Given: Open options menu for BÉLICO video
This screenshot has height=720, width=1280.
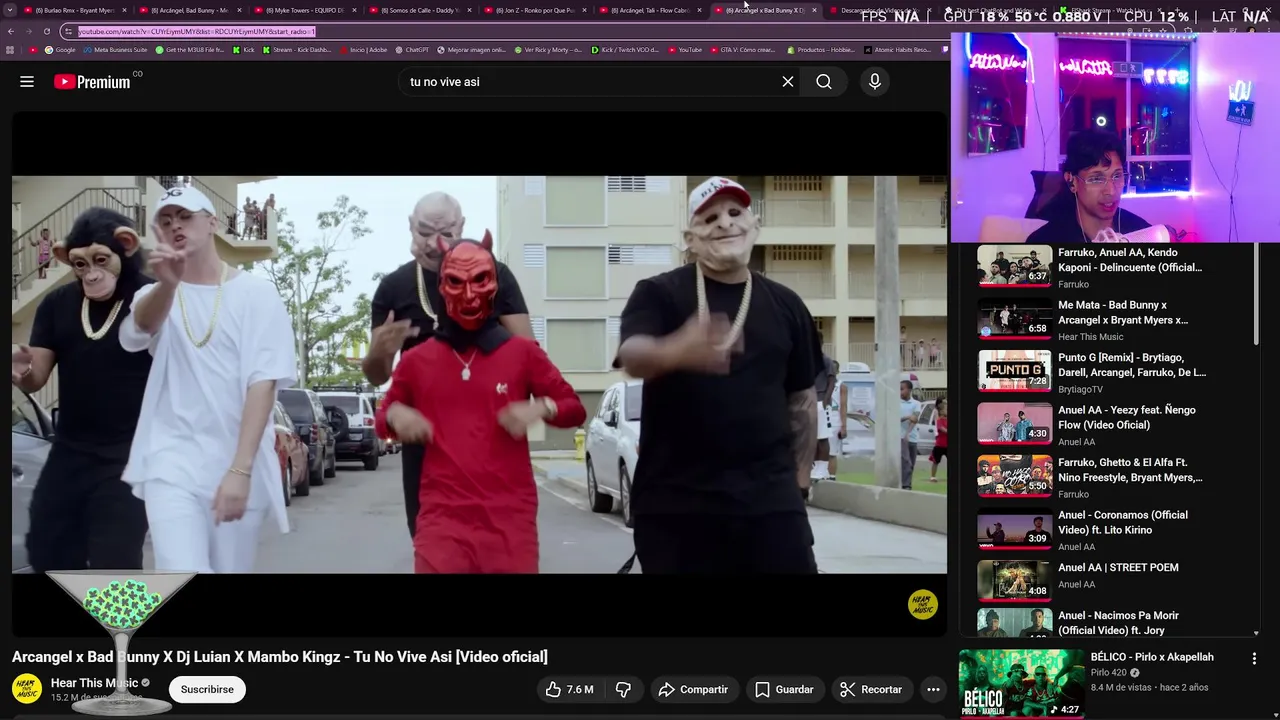Looking at the screenshot, I should (x=1254, y=659).
